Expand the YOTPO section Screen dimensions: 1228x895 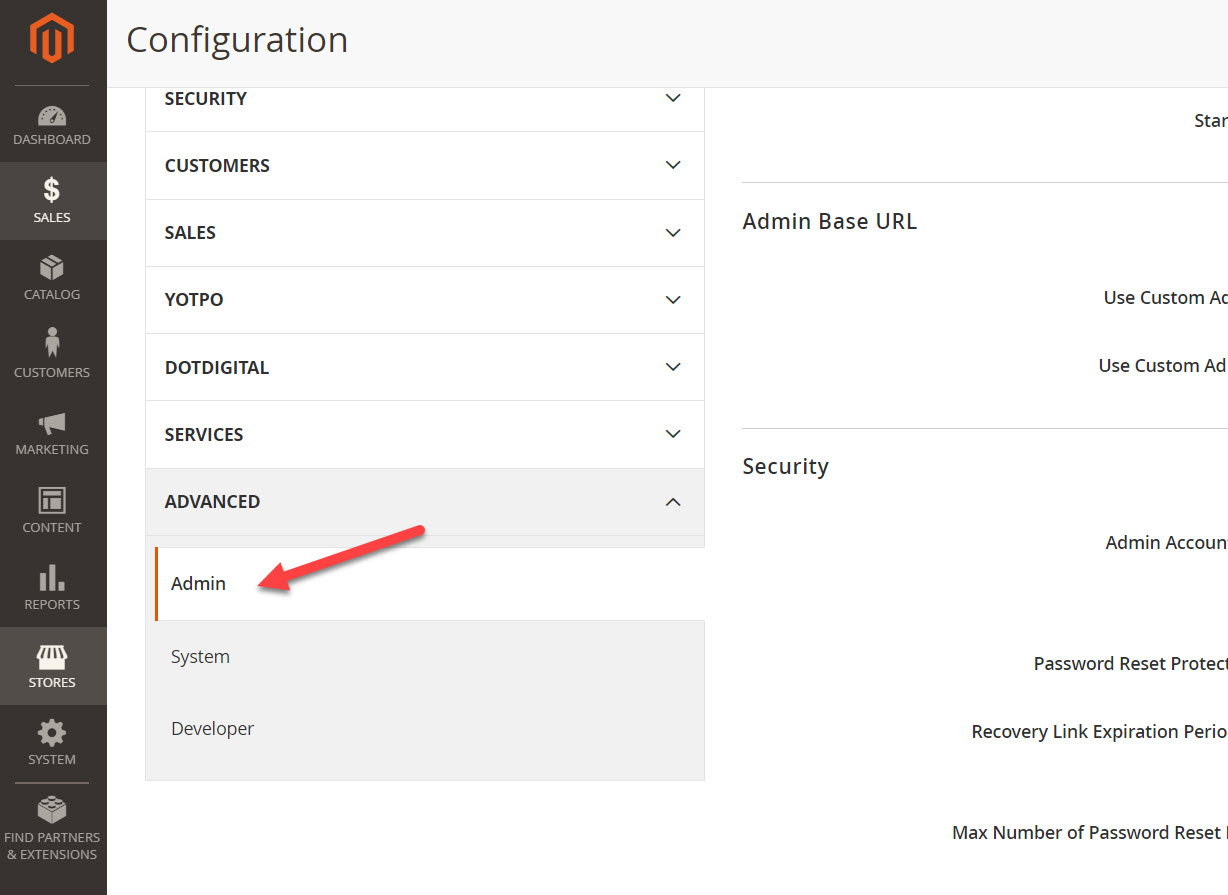pos(424,299)
